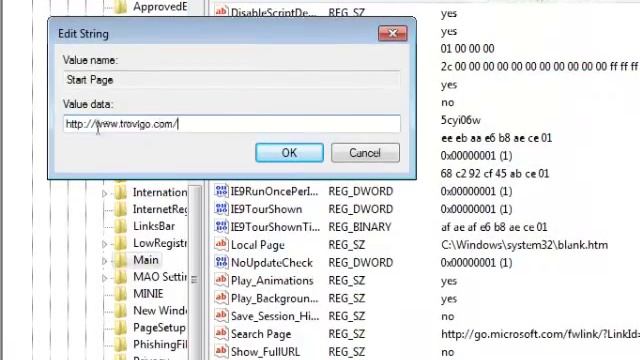Select the Save_Session_Hi... string icon
Screen dimensions: 640x360
(x=221, y=316)
